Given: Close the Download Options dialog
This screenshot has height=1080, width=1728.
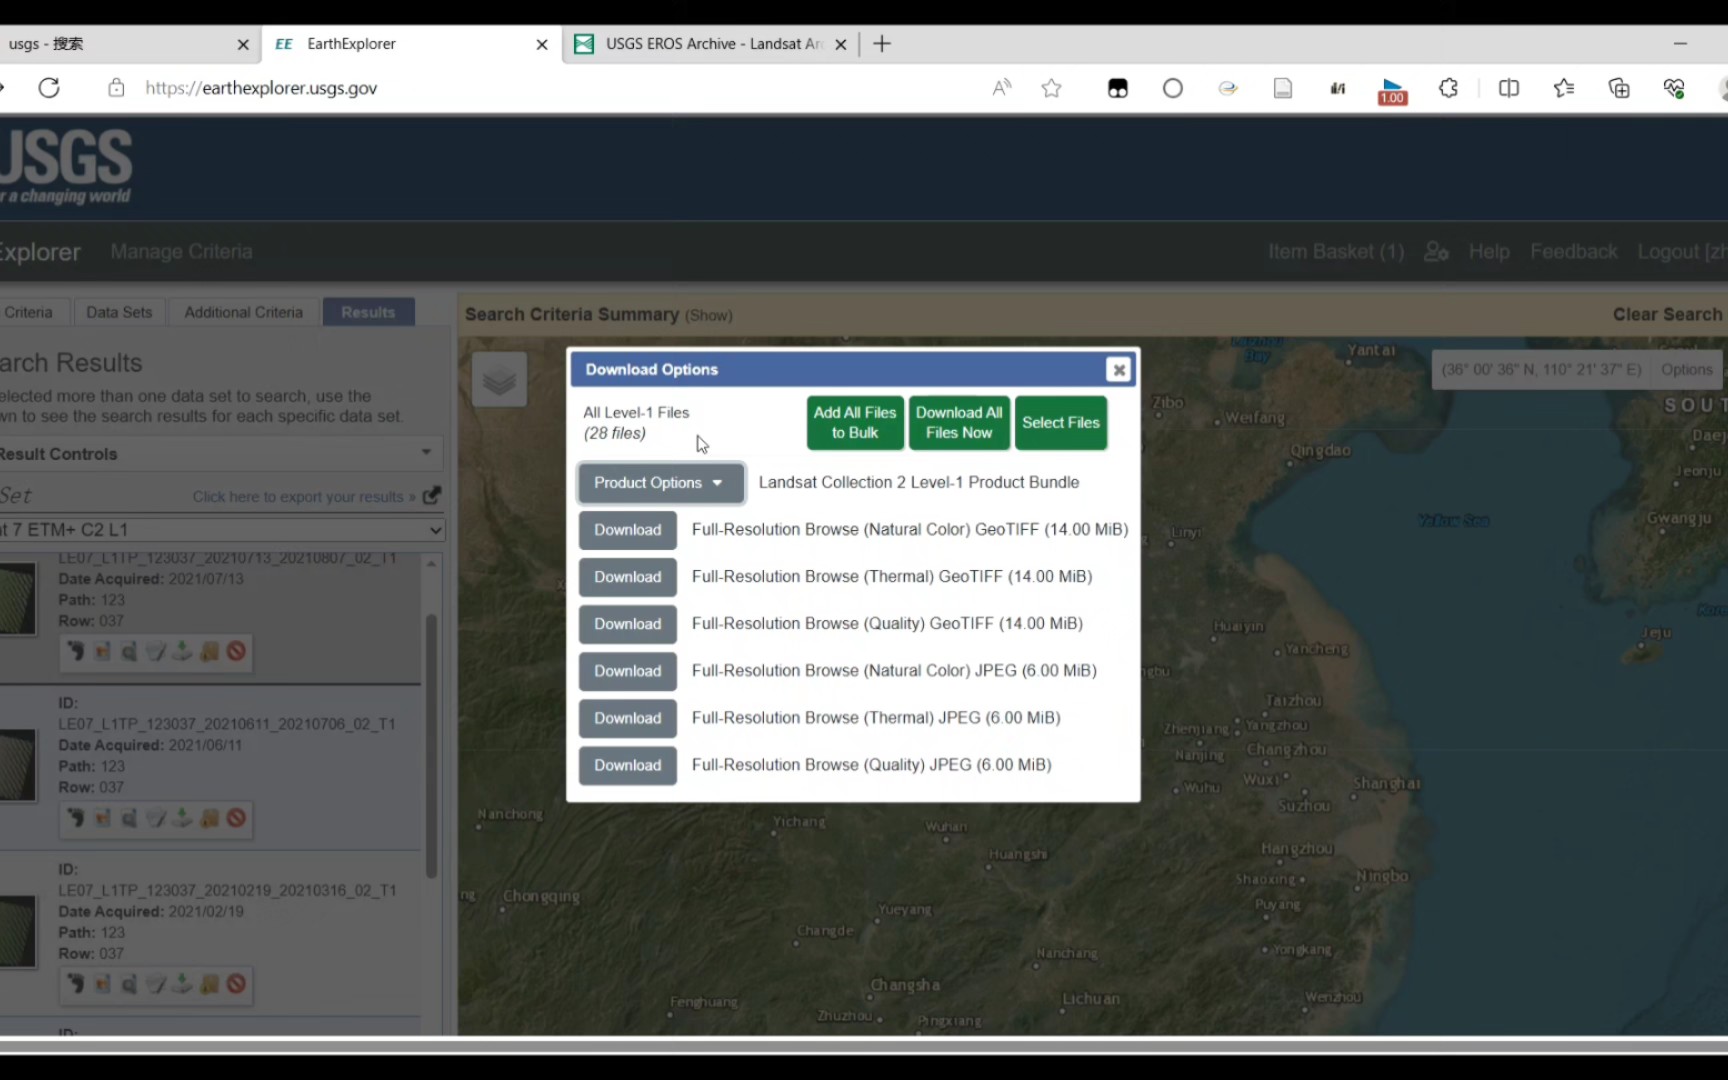Looking at the screenshot, I should (x=1118, y=370).
